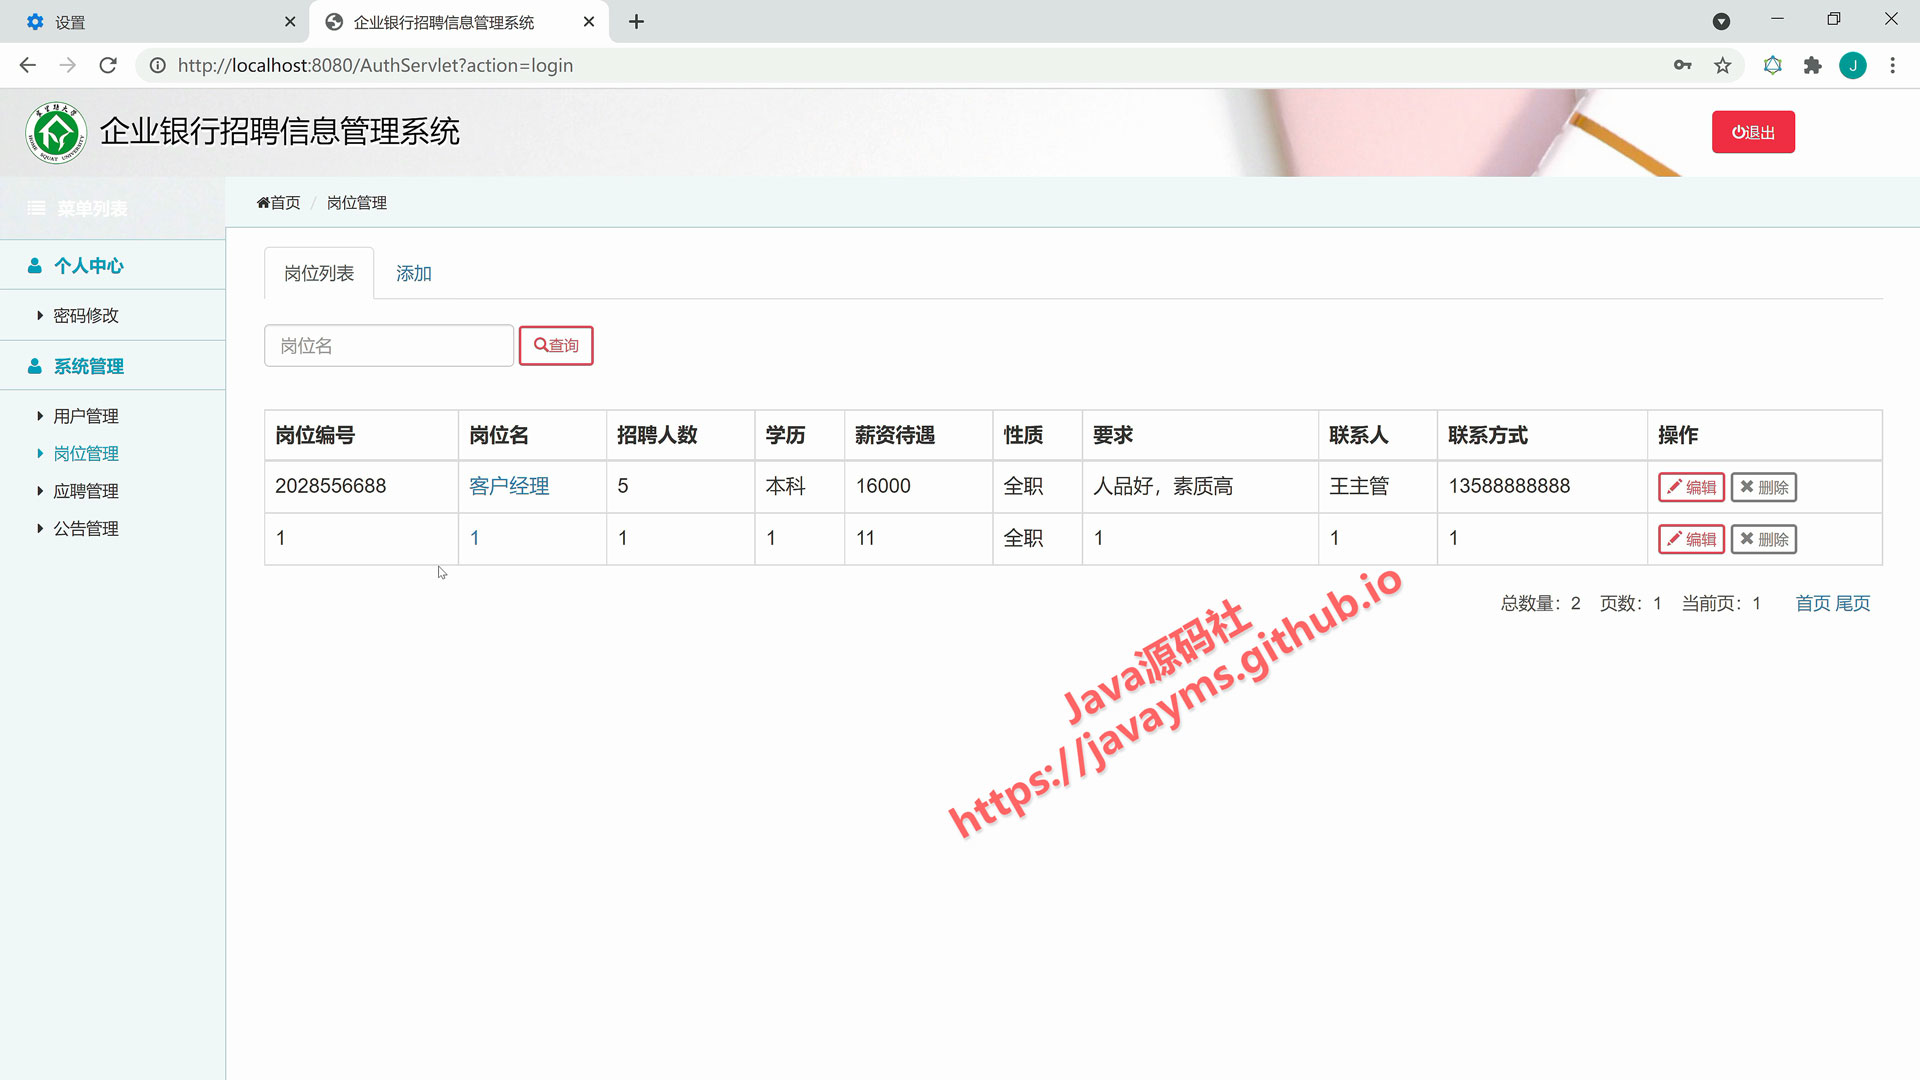1920x1080 pixels.
Task: Bookmark this page with the star icon
Action: 1722,65
